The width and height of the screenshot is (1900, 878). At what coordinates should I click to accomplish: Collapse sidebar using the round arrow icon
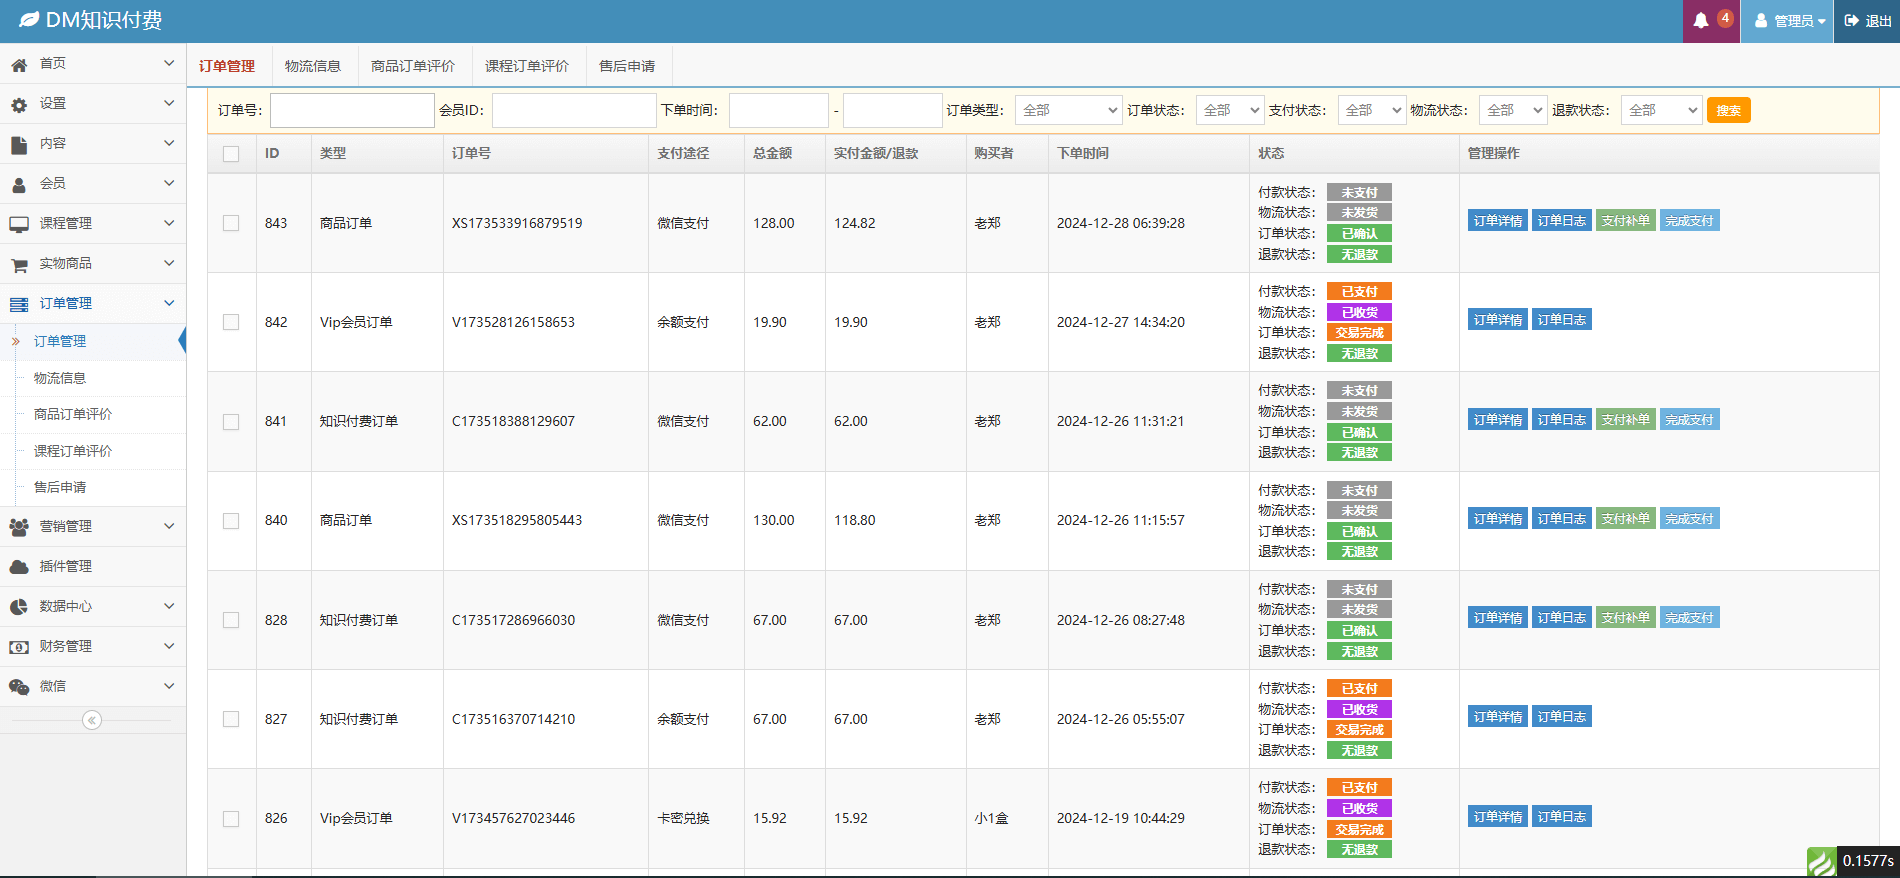pos(92,720)
